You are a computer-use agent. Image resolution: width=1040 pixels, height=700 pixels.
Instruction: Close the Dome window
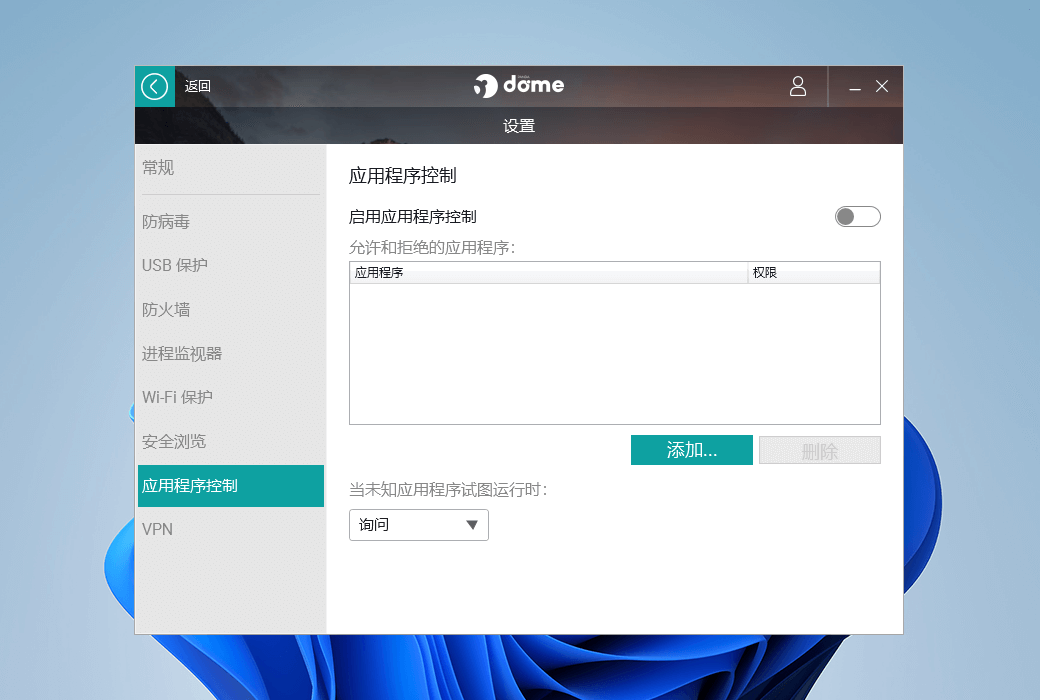coord(882,87)
